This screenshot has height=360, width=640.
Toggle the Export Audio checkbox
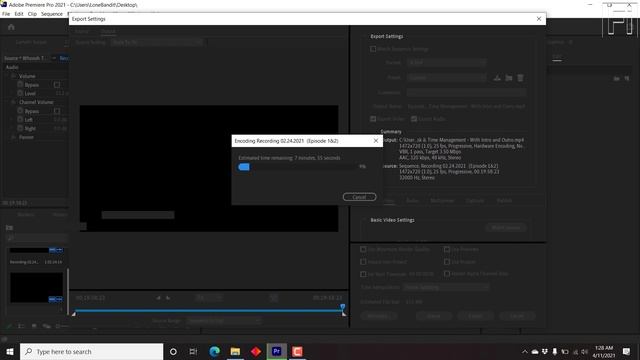click(414, 119)
